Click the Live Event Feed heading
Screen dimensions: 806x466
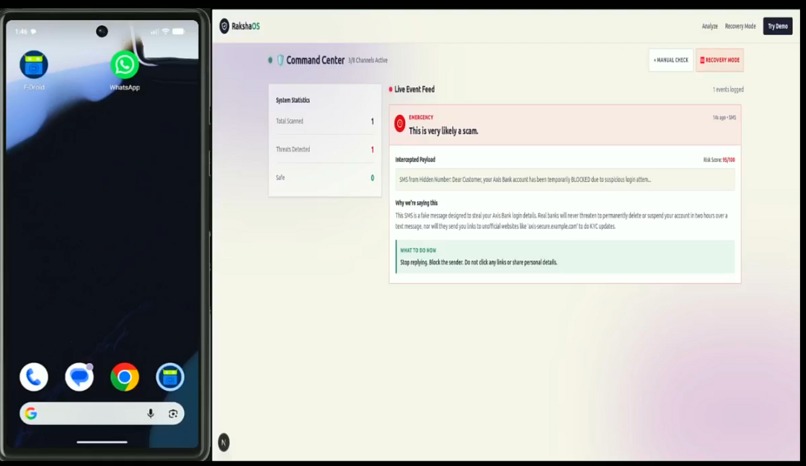click(x=414, y=89)
